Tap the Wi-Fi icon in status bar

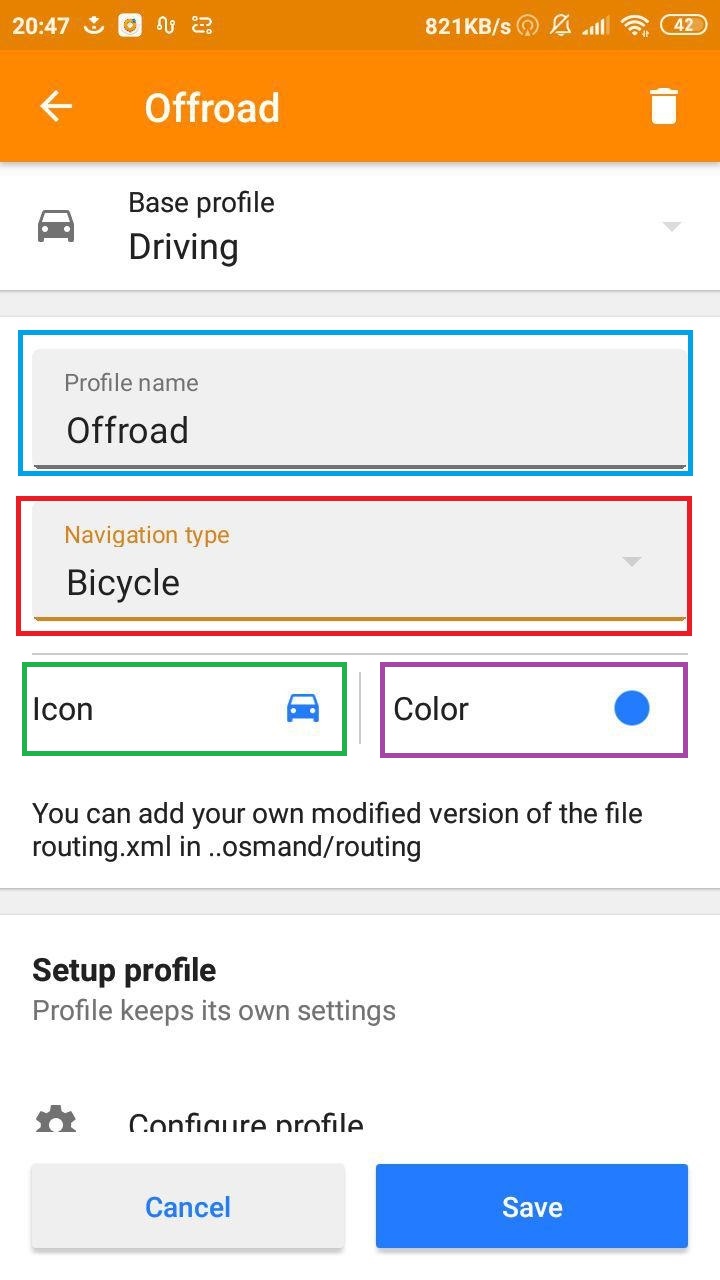coord(634,26)
